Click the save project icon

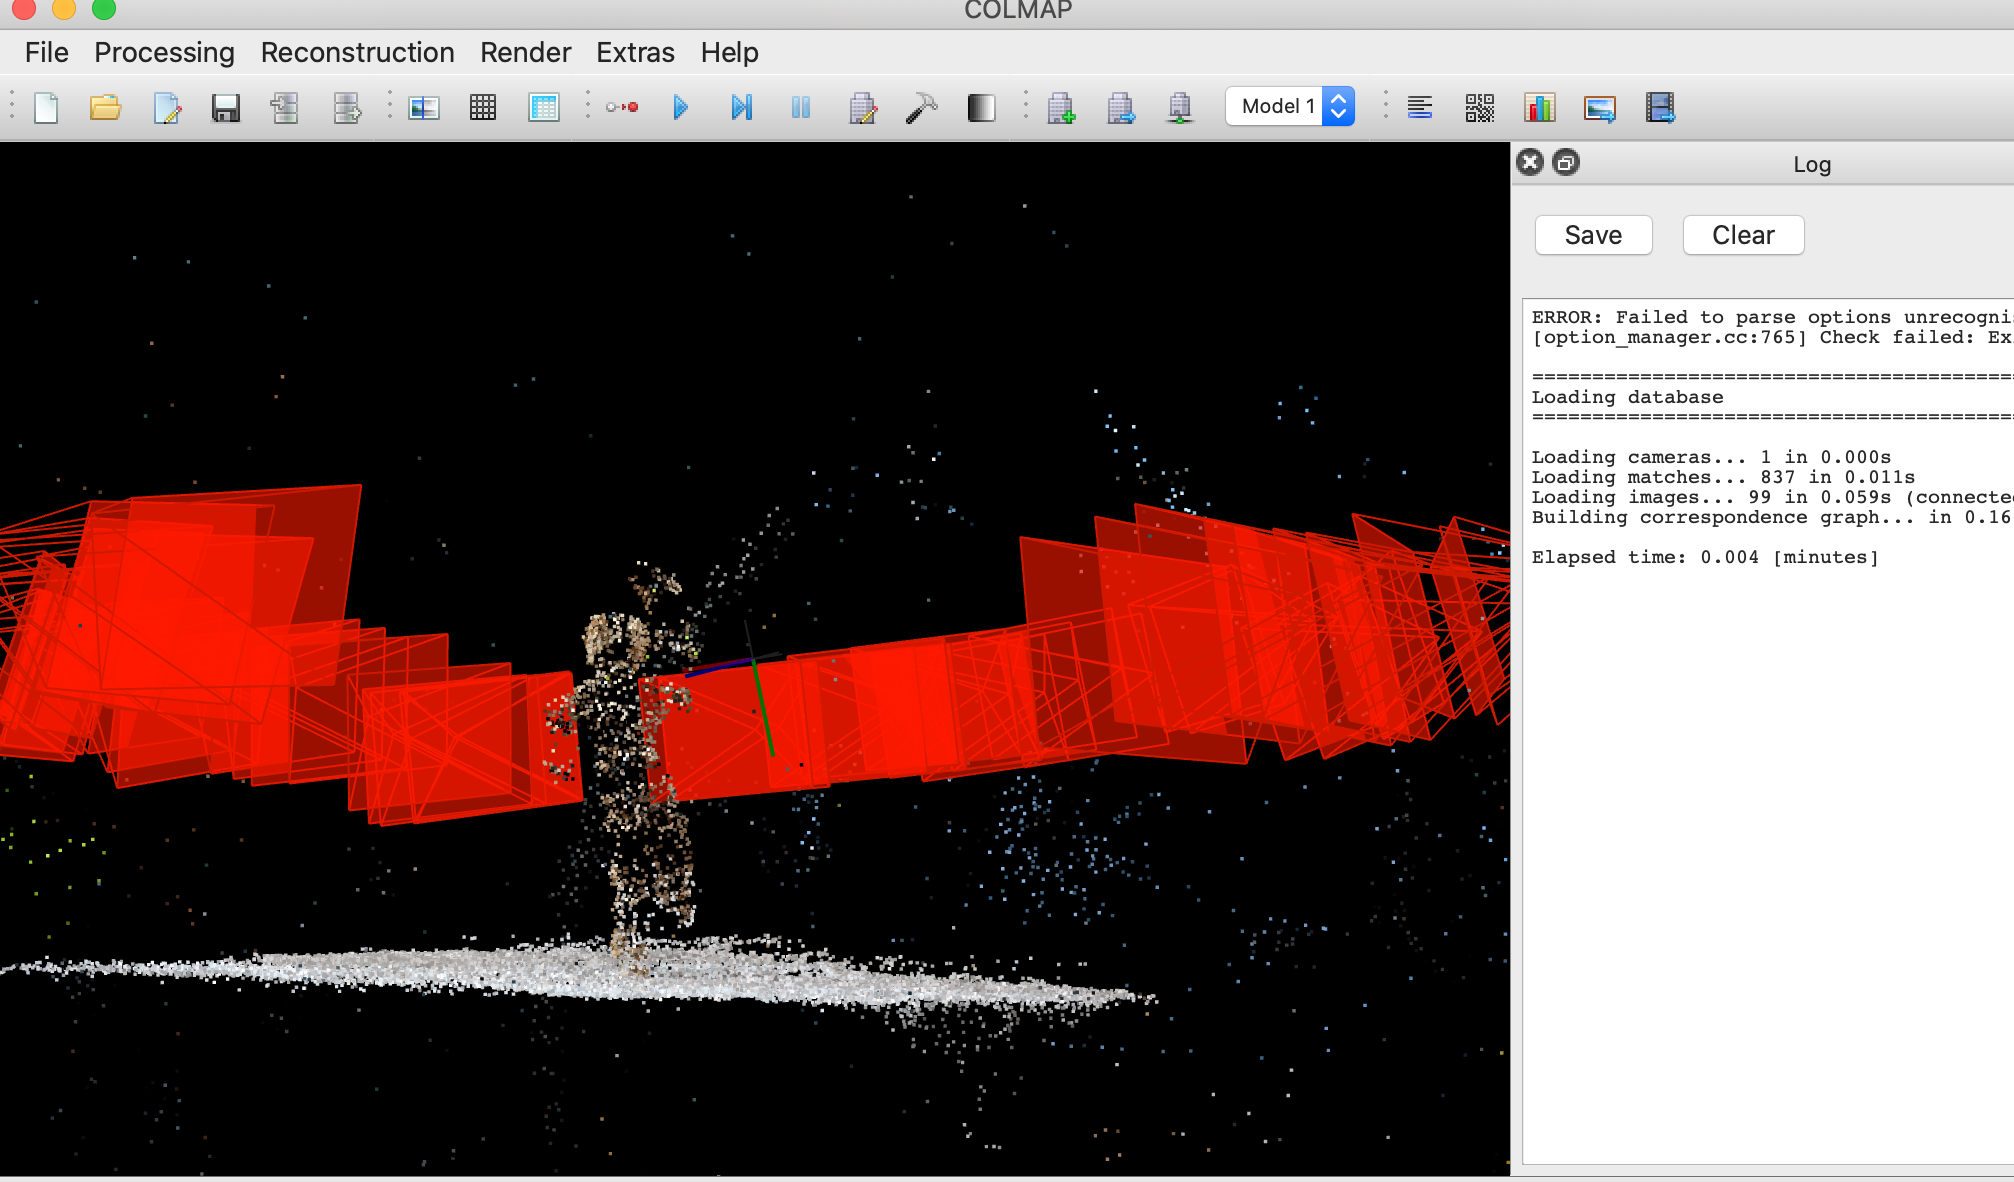click(x=224, y=107)
